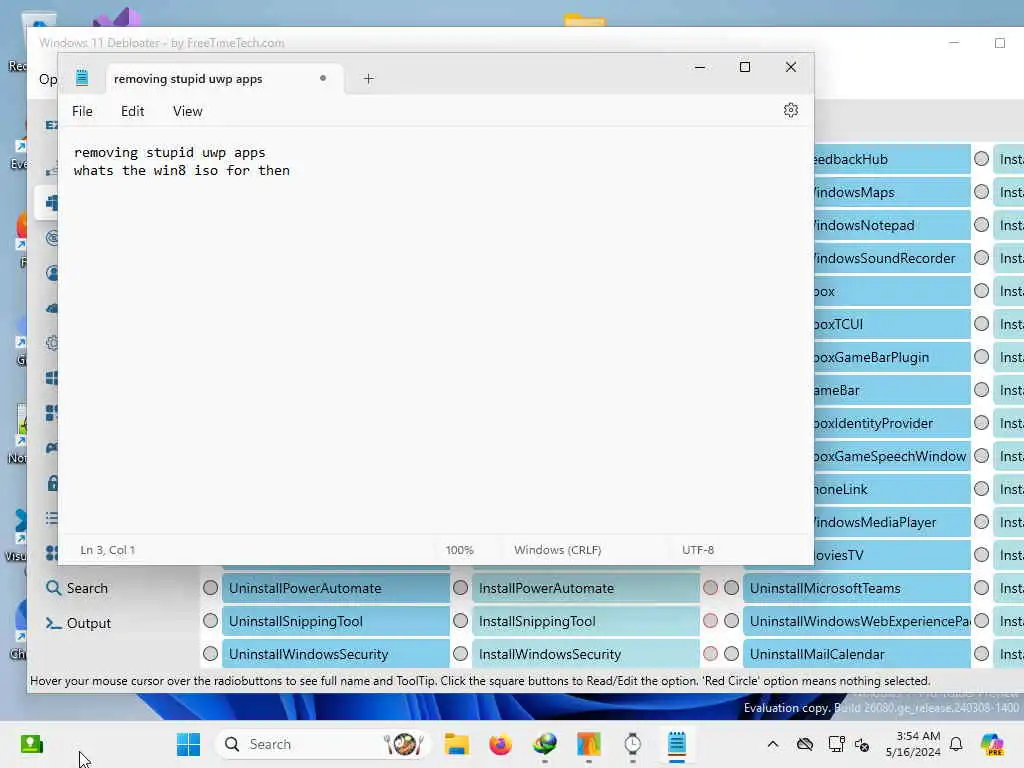Maximize the Windows 11 Debloater window
1024x768 pixels.
pyautogui.click(x=1000, y=43)
